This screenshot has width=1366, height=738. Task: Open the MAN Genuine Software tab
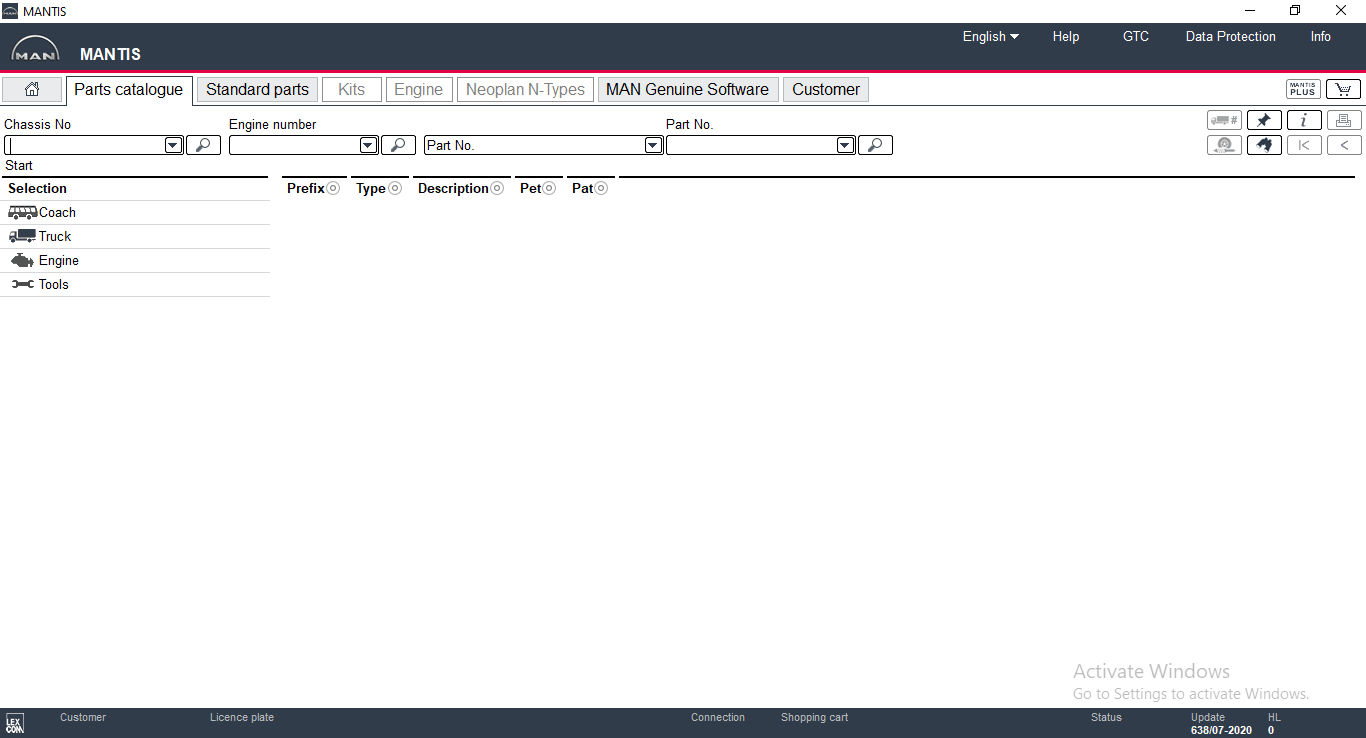(687, 89)
